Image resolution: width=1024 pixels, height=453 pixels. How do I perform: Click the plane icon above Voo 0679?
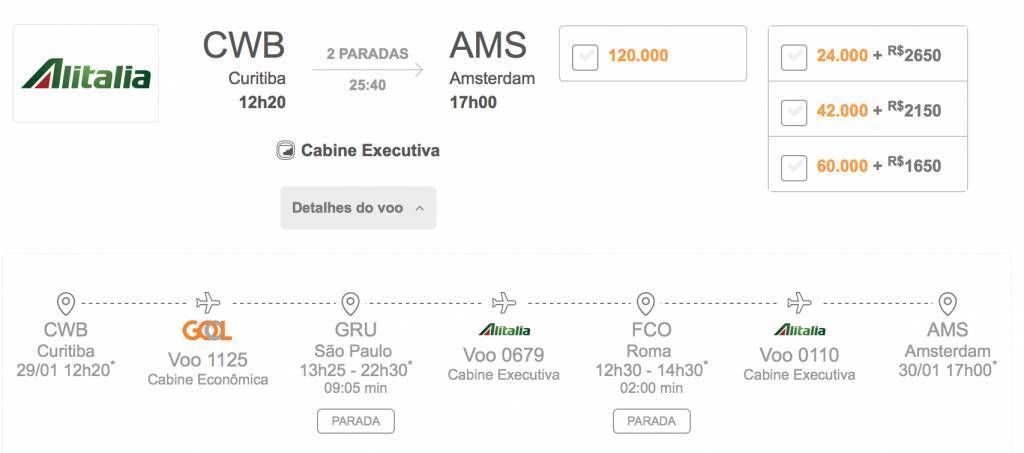[x=503, y=302]
